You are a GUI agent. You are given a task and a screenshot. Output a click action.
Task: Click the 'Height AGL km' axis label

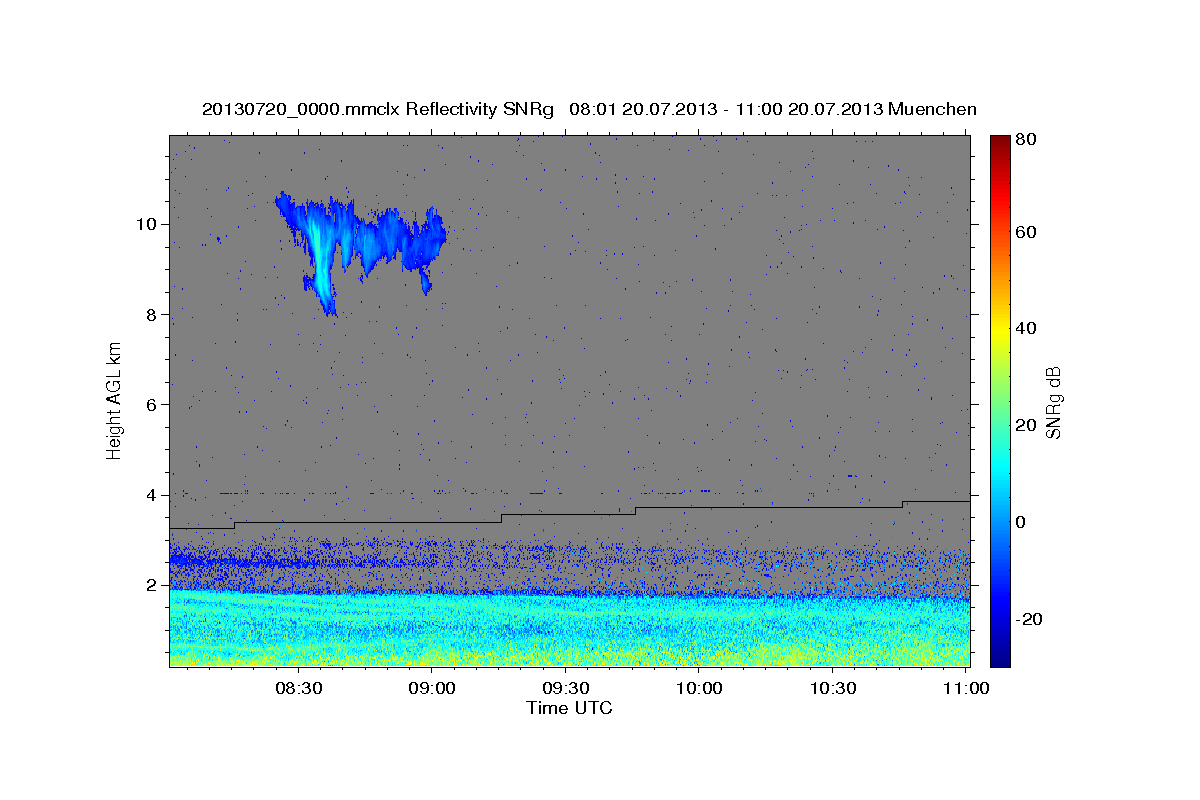[115, 400]
